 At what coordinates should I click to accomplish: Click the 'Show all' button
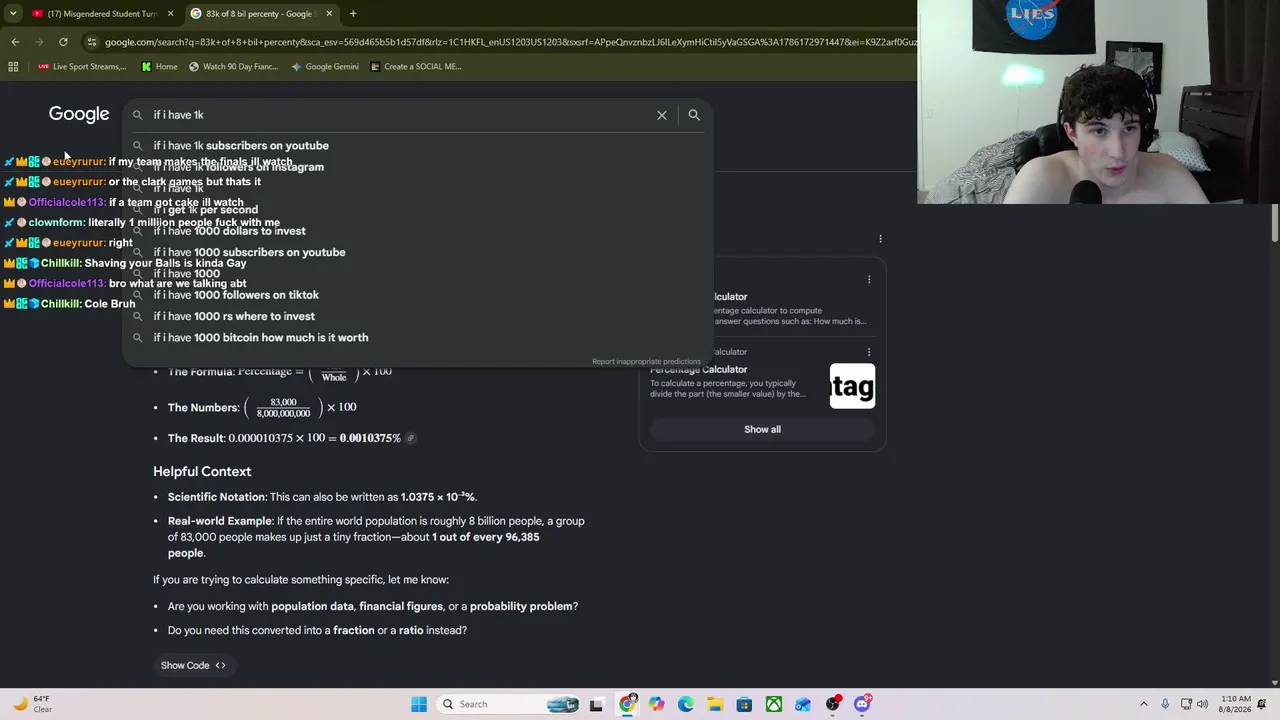(762, 429)
